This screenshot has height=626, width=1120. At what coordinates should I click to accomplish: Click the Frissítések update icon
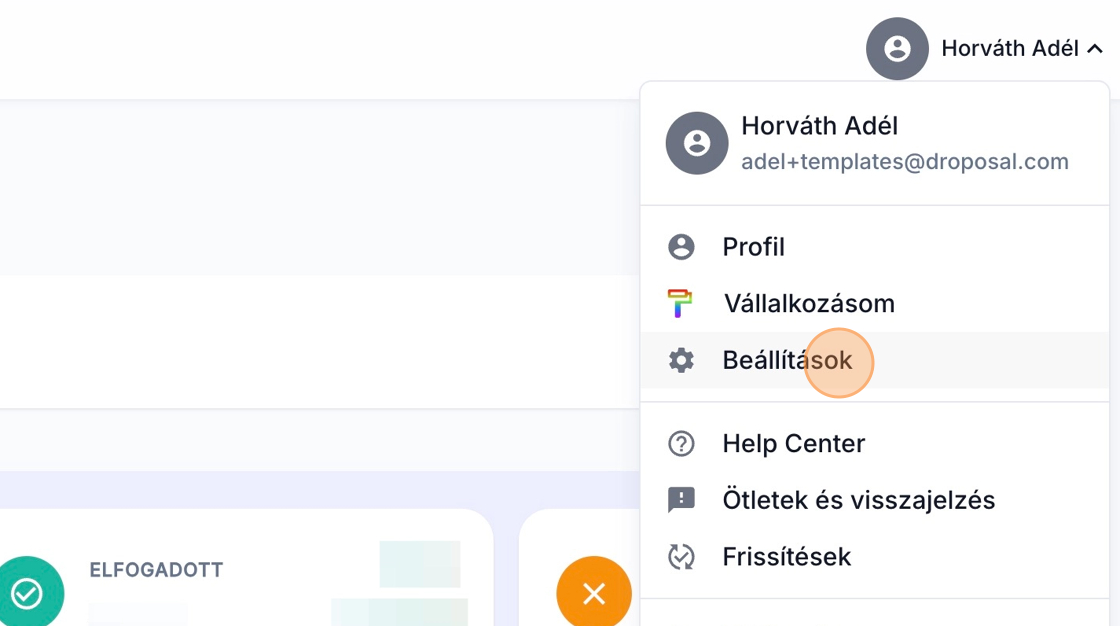[681, 556]
